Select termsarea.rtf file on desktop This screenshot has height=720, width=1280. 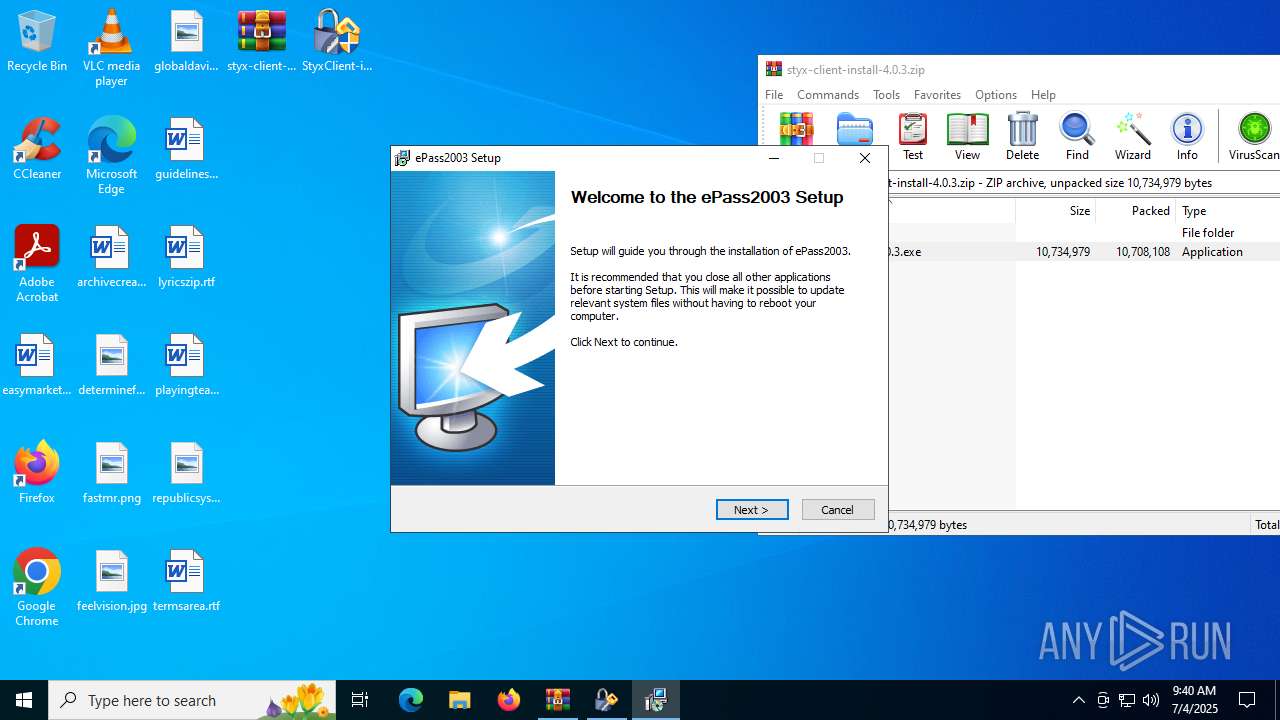[186, 582]
